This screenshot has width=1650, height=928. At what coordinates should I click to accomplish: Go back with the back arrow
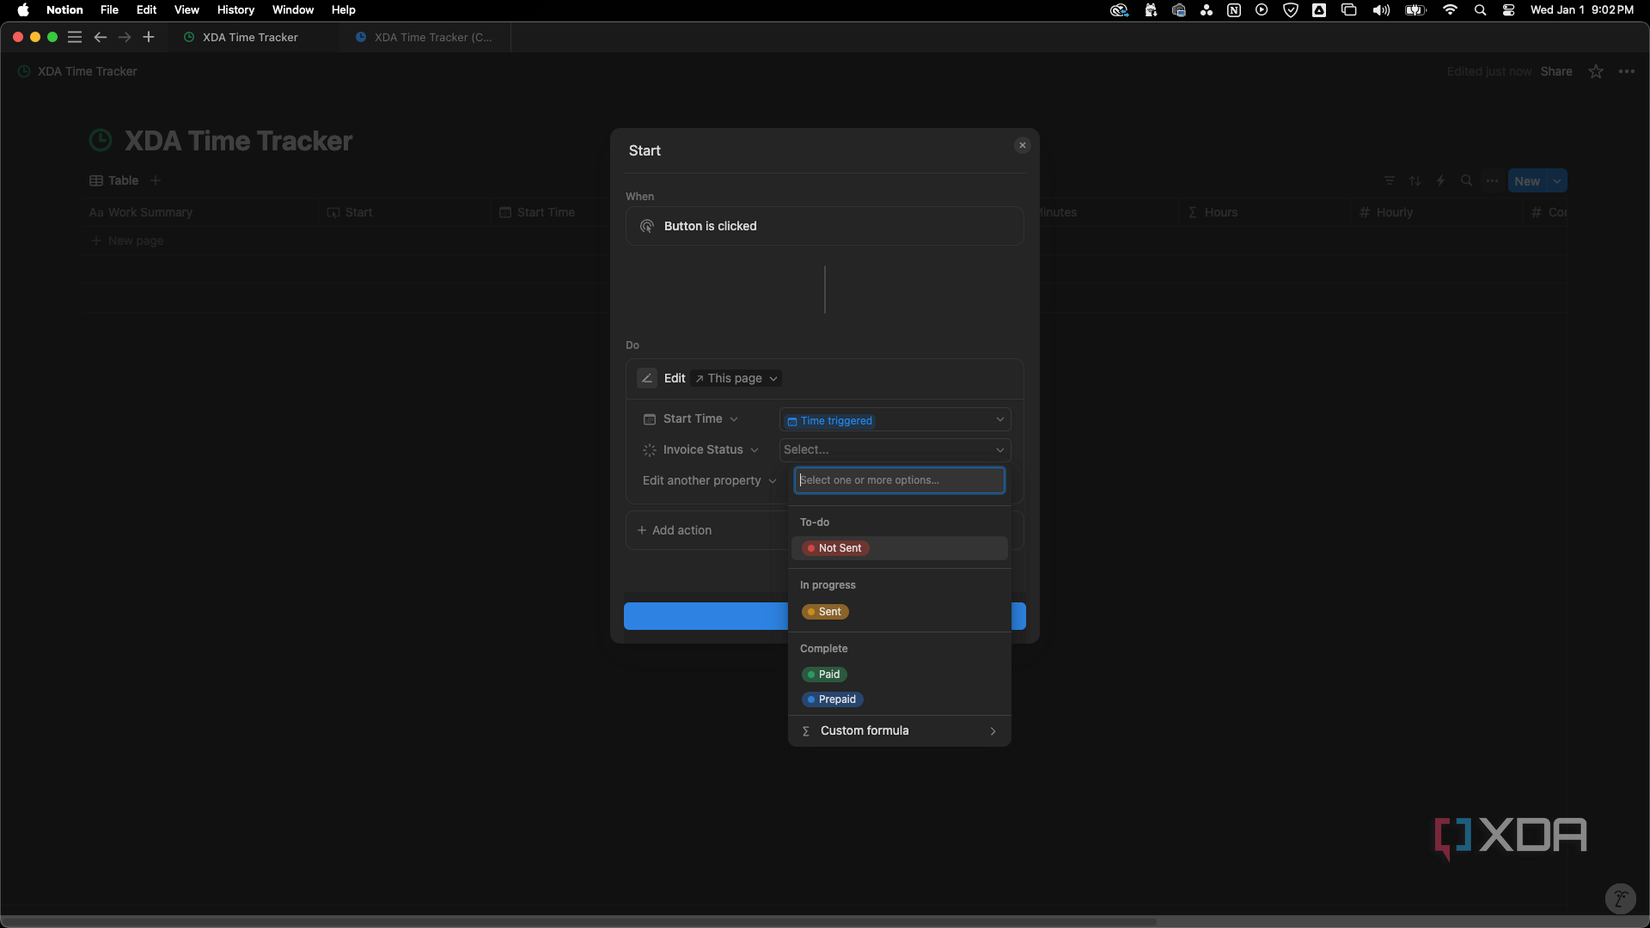[100, 37]
